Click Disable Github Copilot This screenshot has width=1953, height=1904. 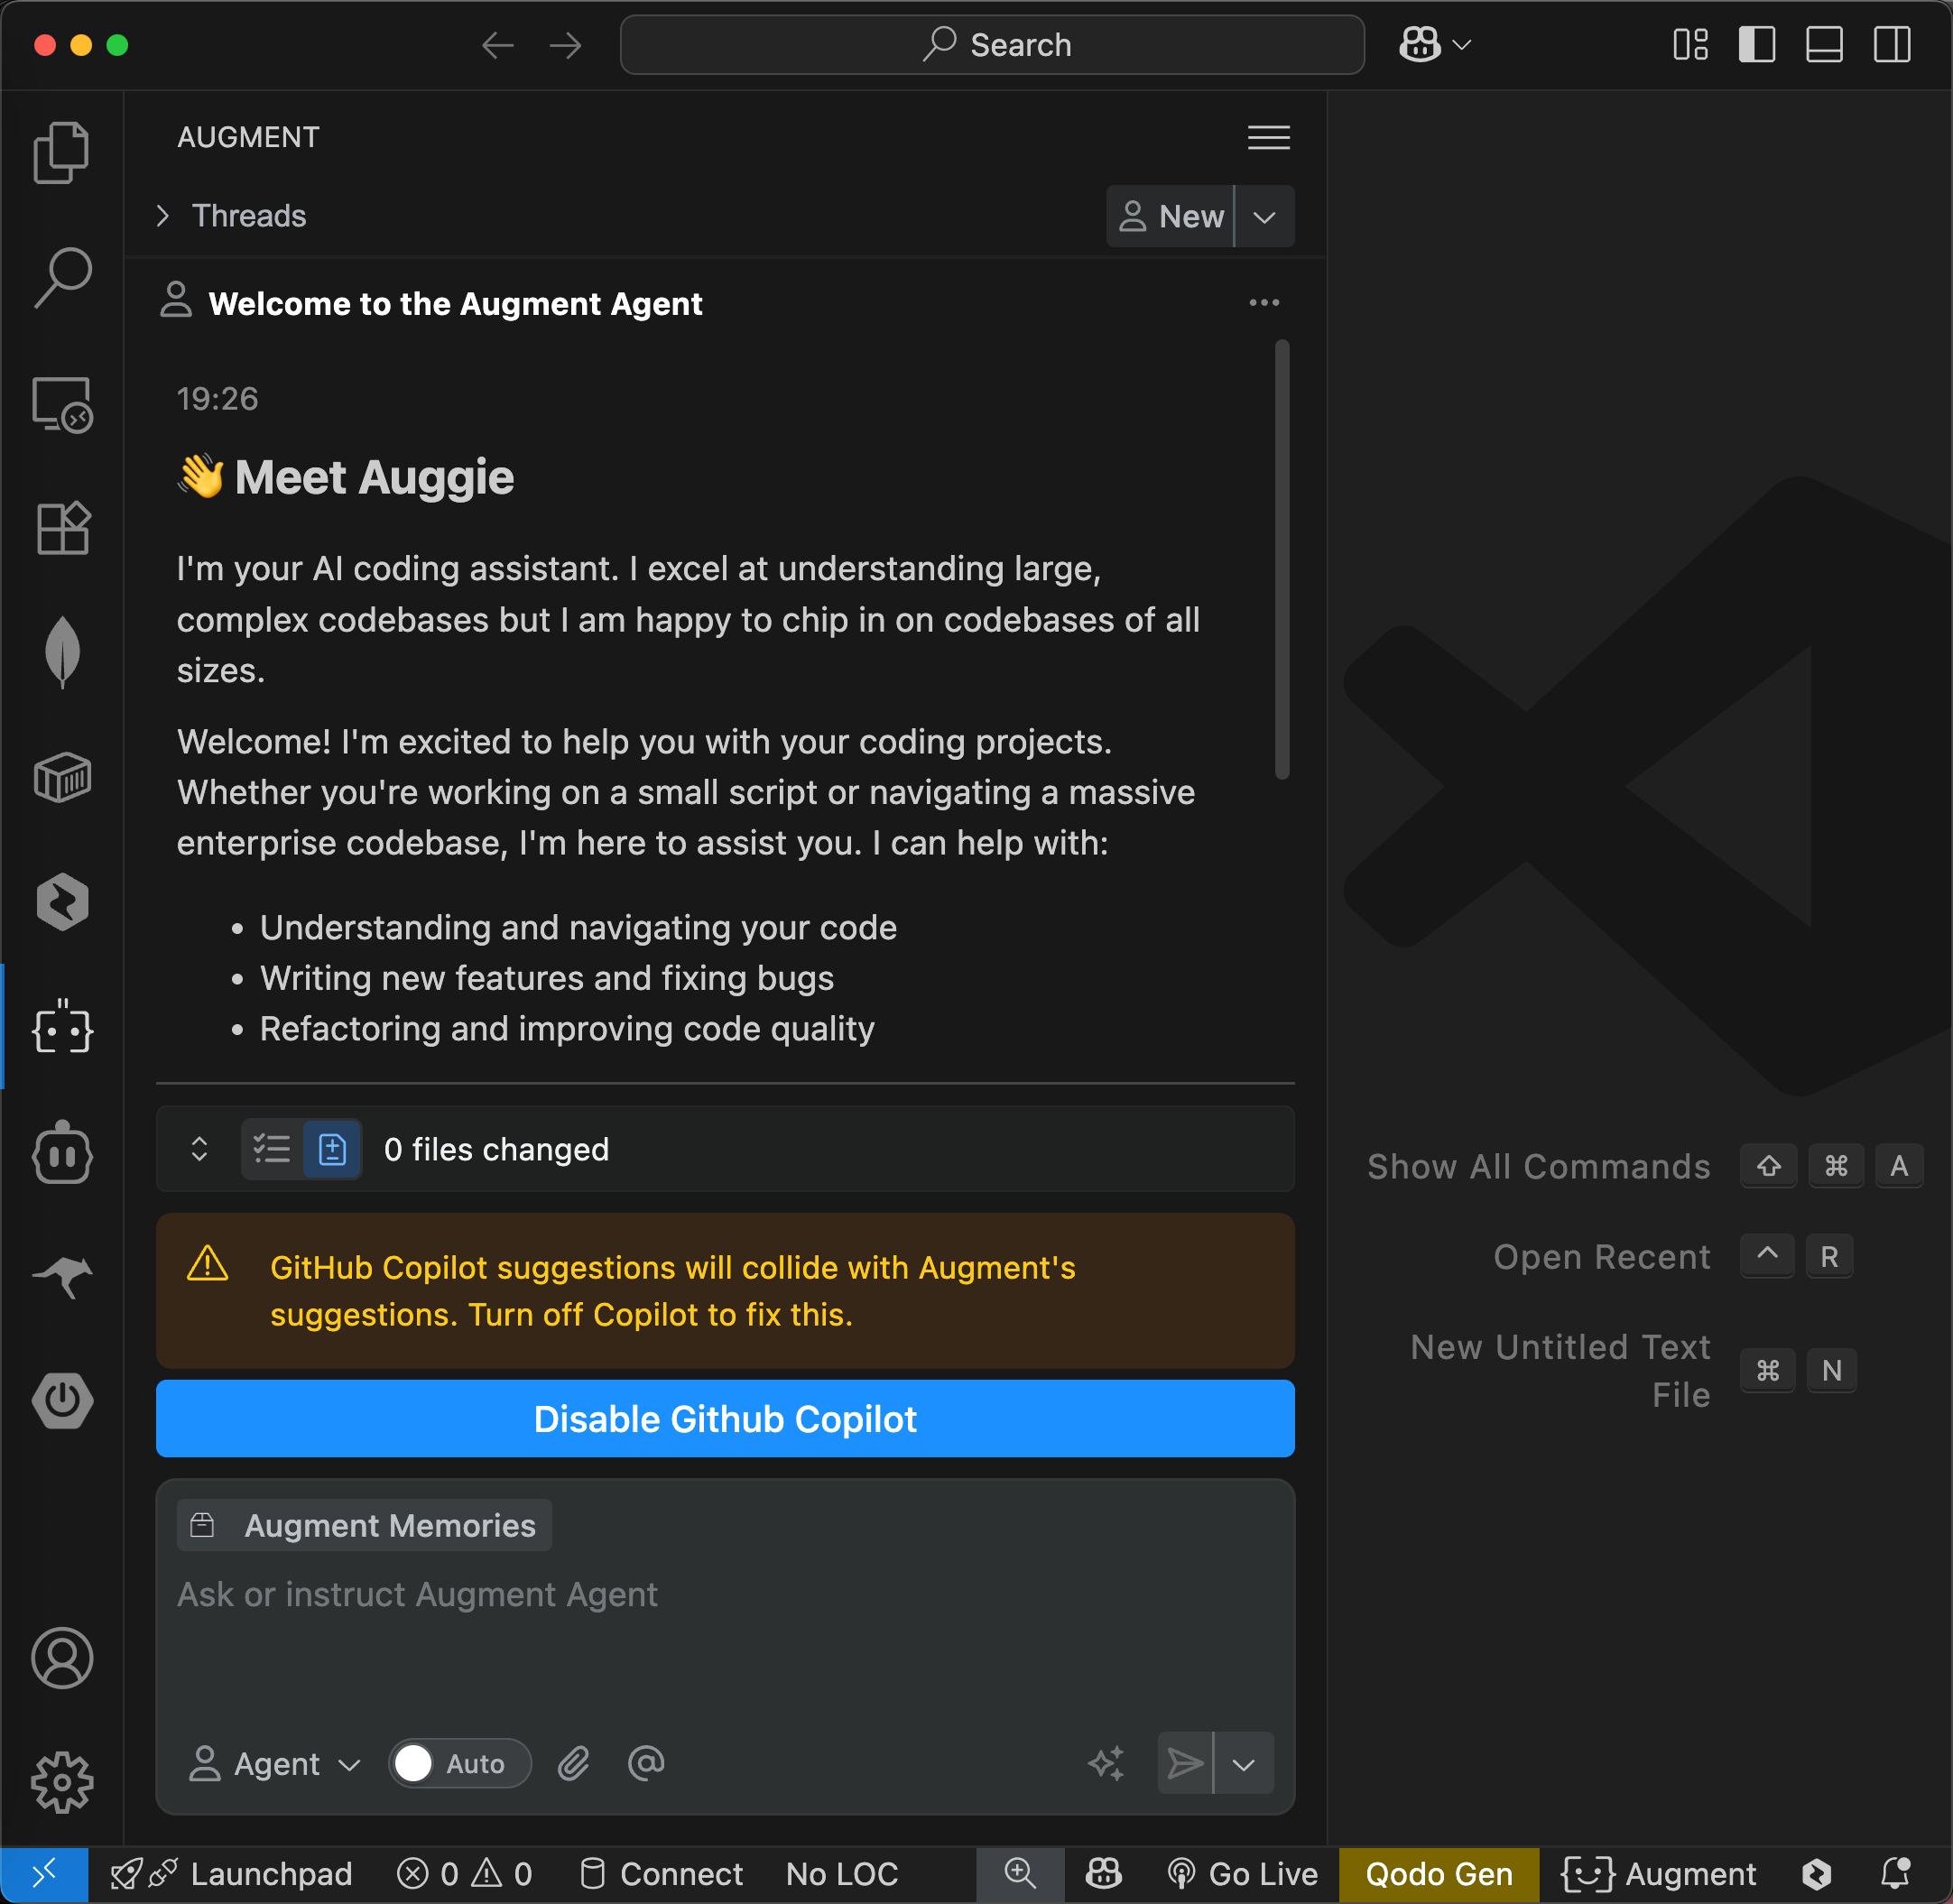725,1419
